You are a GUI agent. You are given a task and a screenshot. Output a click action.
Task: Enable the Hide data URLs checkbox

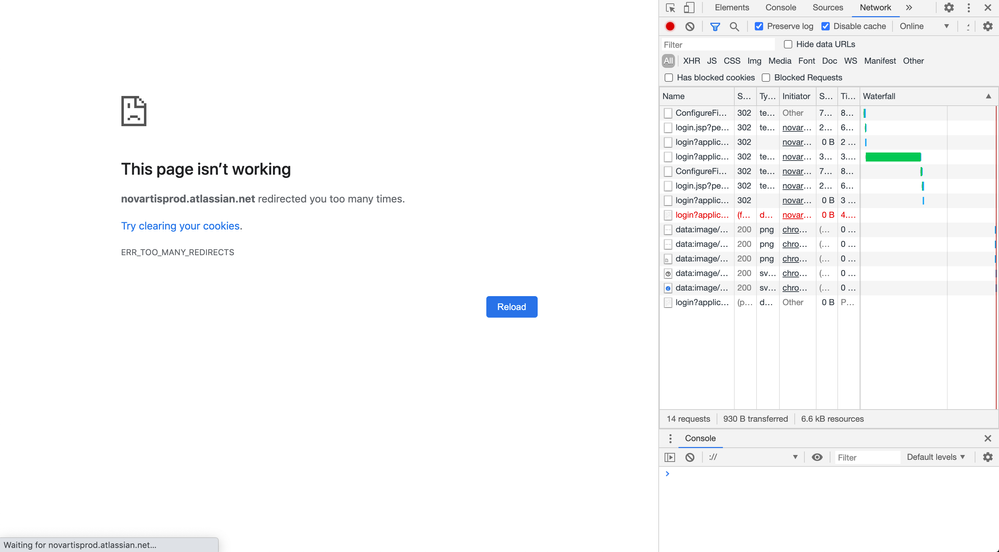pos(788,45)
